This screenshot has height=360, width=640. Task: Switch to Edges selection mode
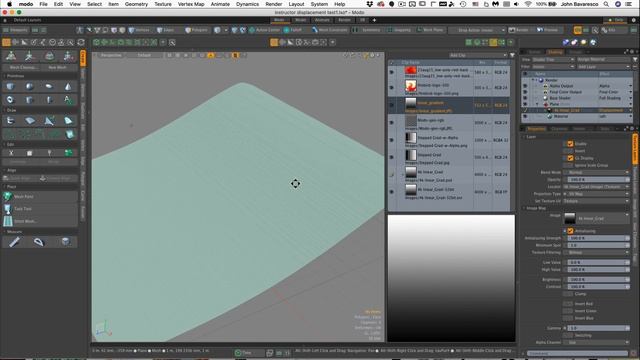[166, 30]
